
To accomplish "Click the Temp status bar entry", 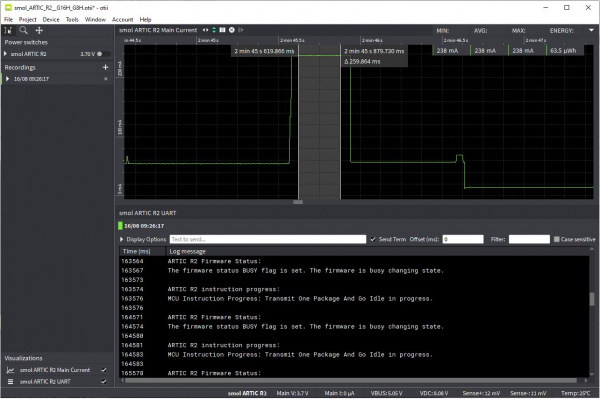I will pyautogui.click(x=576, y=393).
